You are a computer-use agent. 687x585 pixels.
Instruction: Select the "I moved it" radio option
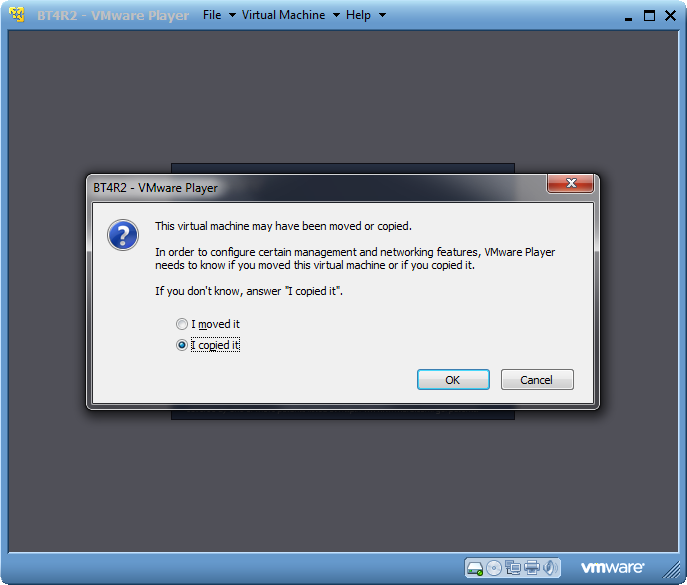pos(182,324)
